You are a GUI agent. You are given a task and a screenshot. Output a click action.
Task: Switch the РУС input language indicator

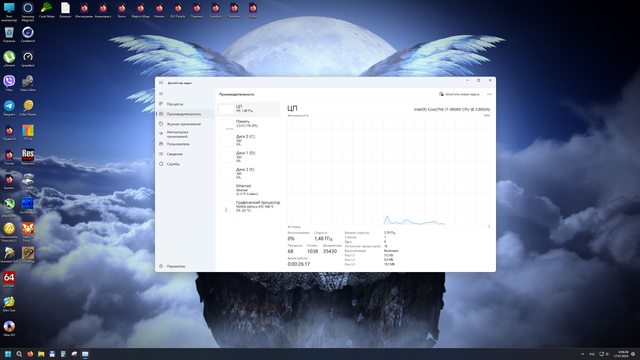tap(592, 354)
